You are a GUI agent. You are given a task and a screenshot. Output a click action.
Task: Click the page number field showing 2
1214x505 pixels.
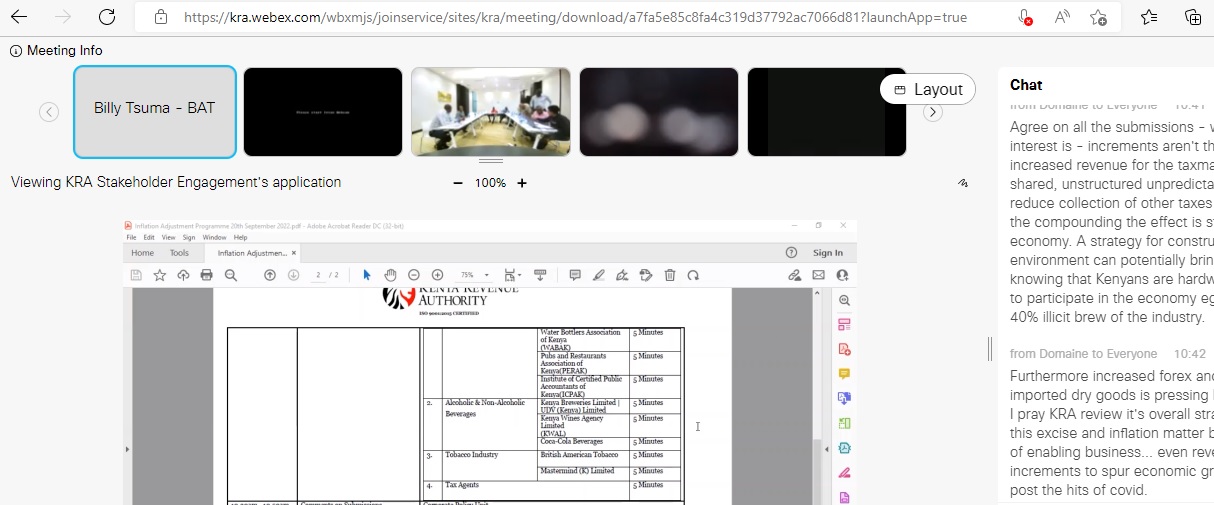point(319,275)
